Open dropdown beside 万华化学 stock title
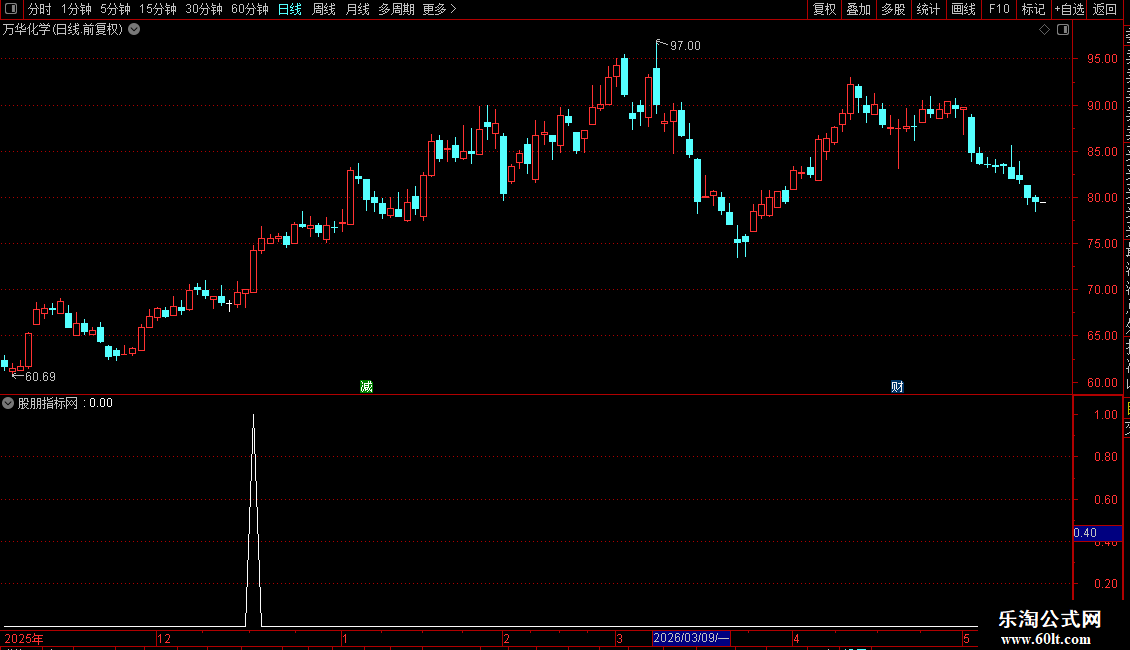 134,30
